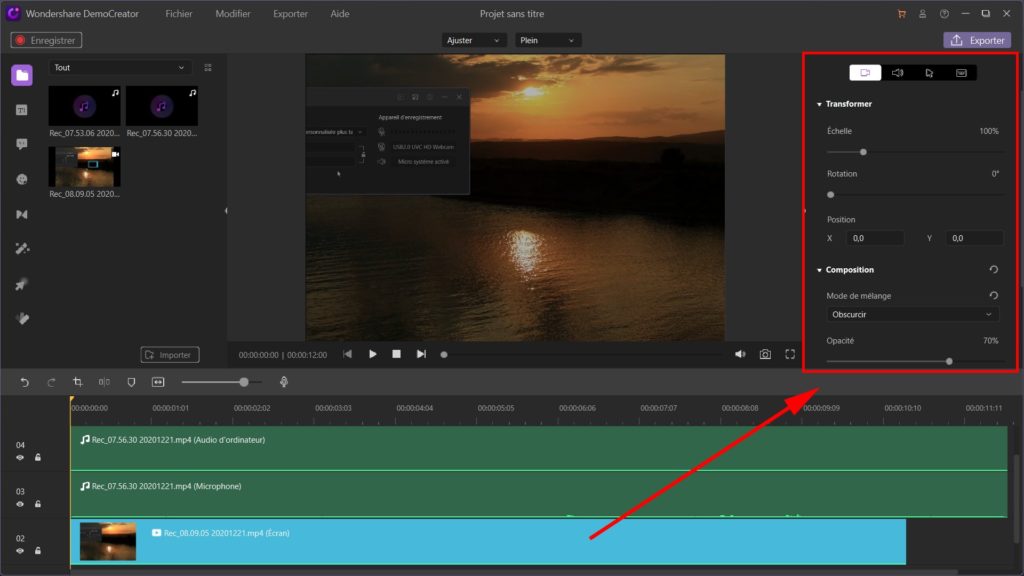Adjust the Rotation slider handle
The height and width of the screenshot is (576, 1024).
coord(831,195)
